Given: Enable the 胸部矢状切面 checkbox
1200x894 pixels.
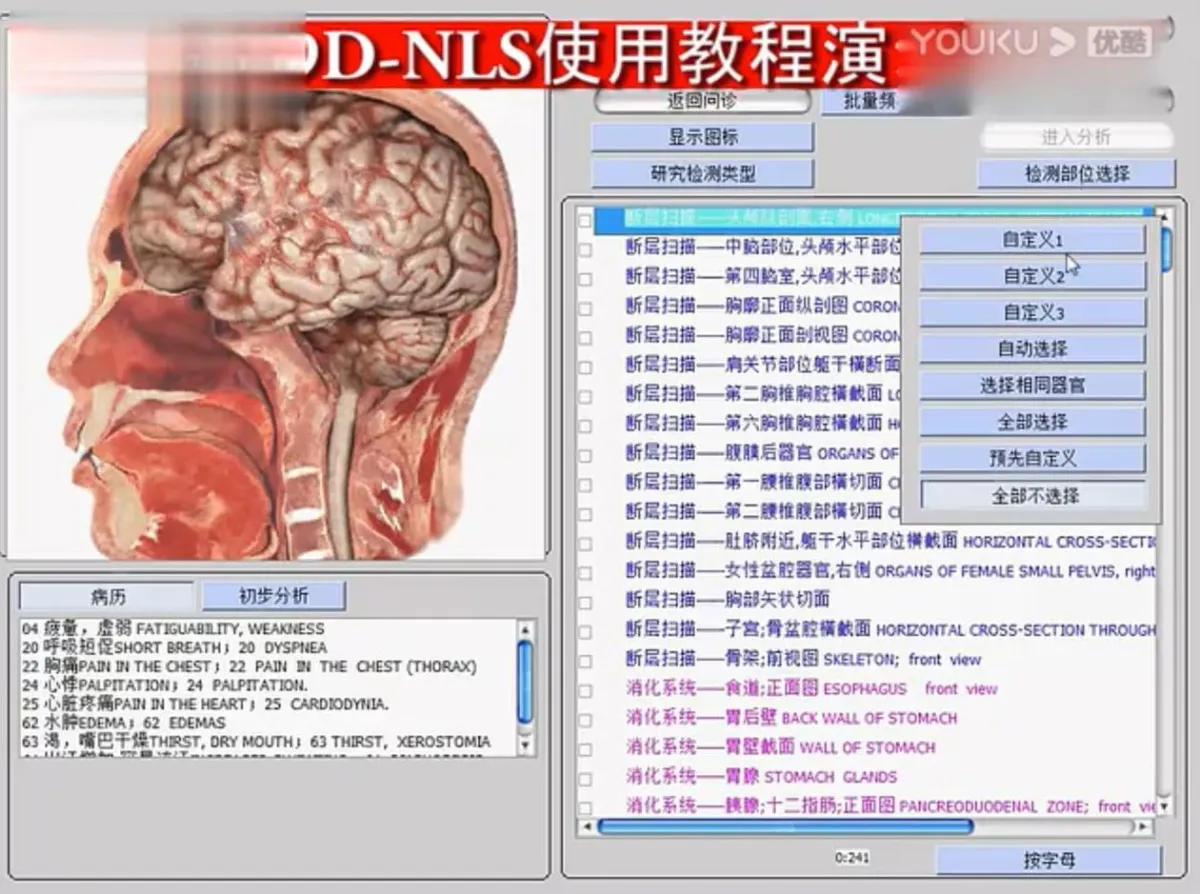Looking at the screenshot, I should 585,601.
